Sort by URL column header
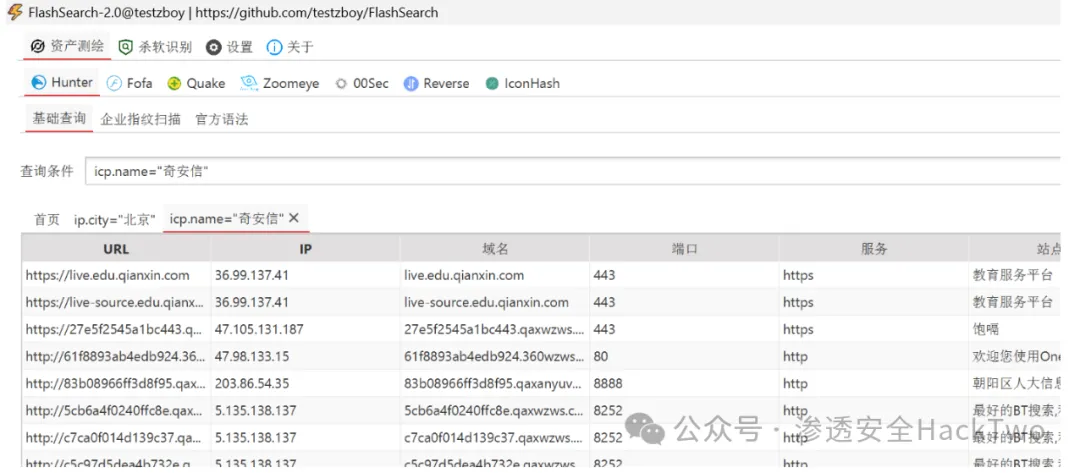Screen dimensions: 1080x473 [116, 249]
